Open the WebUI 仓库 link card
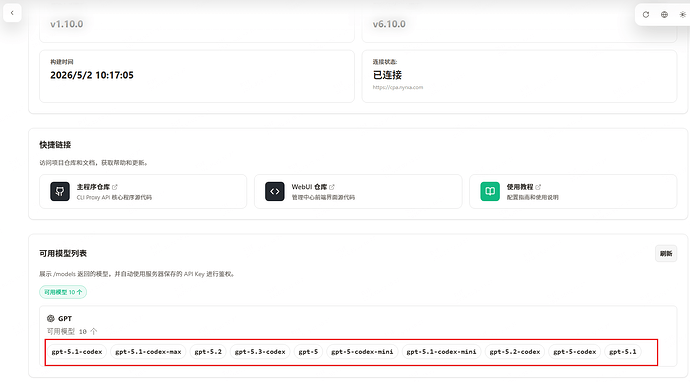The image size is (690, 382). (x=358, y=191)
